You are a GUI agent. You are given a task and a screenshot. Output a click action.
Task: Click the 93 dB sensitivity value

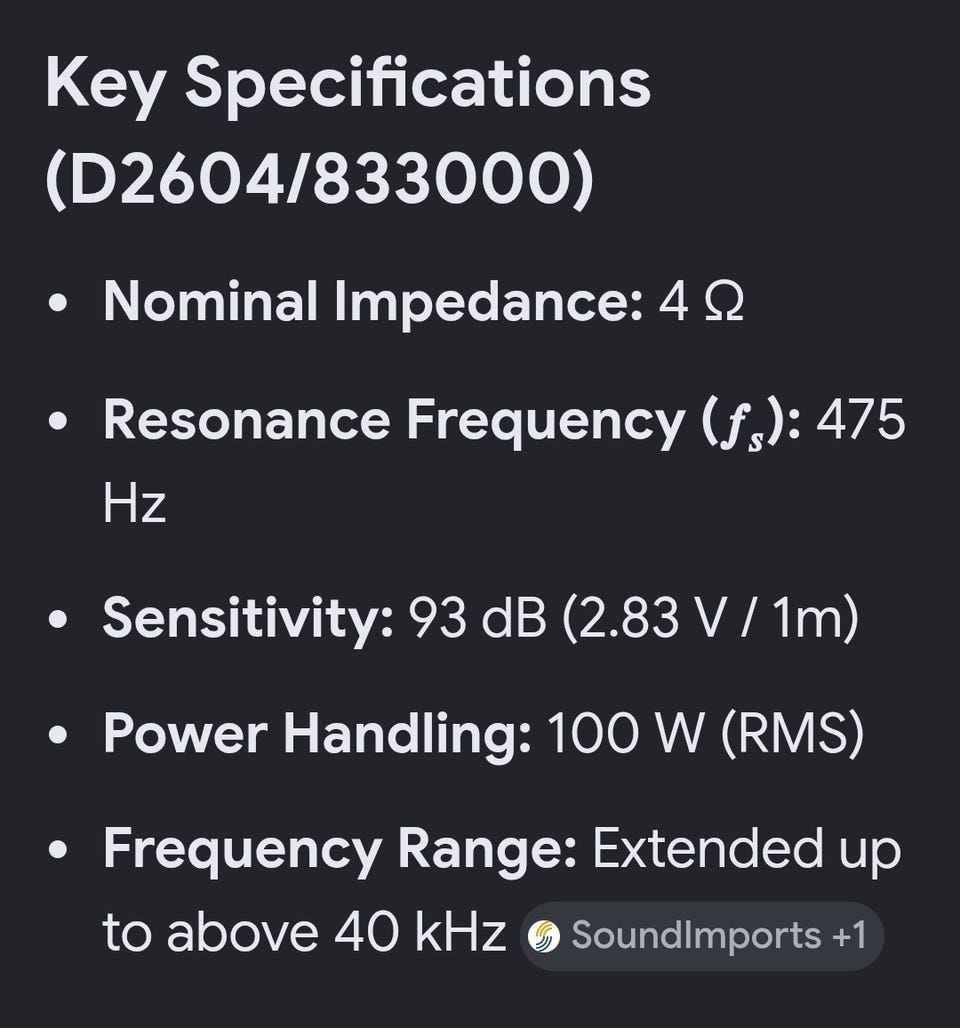click(x=477, y=618)
